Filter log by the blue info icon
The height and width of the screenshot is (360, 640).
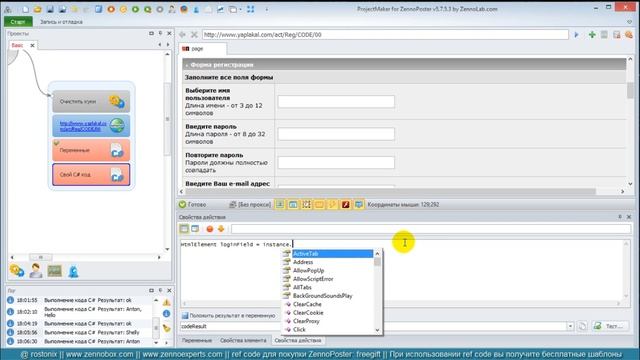167,313
